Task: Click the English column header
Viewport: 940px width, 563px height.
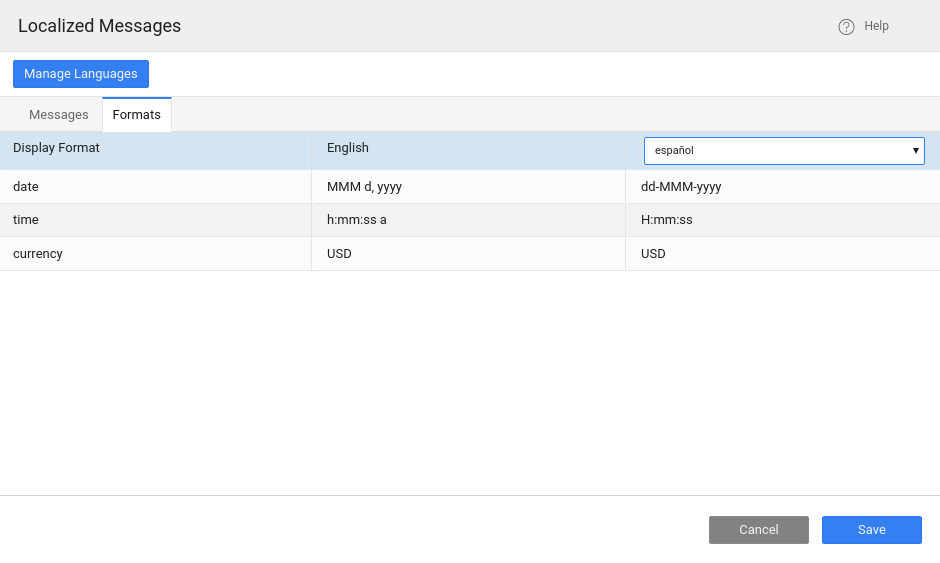Action: pos(348,148)
